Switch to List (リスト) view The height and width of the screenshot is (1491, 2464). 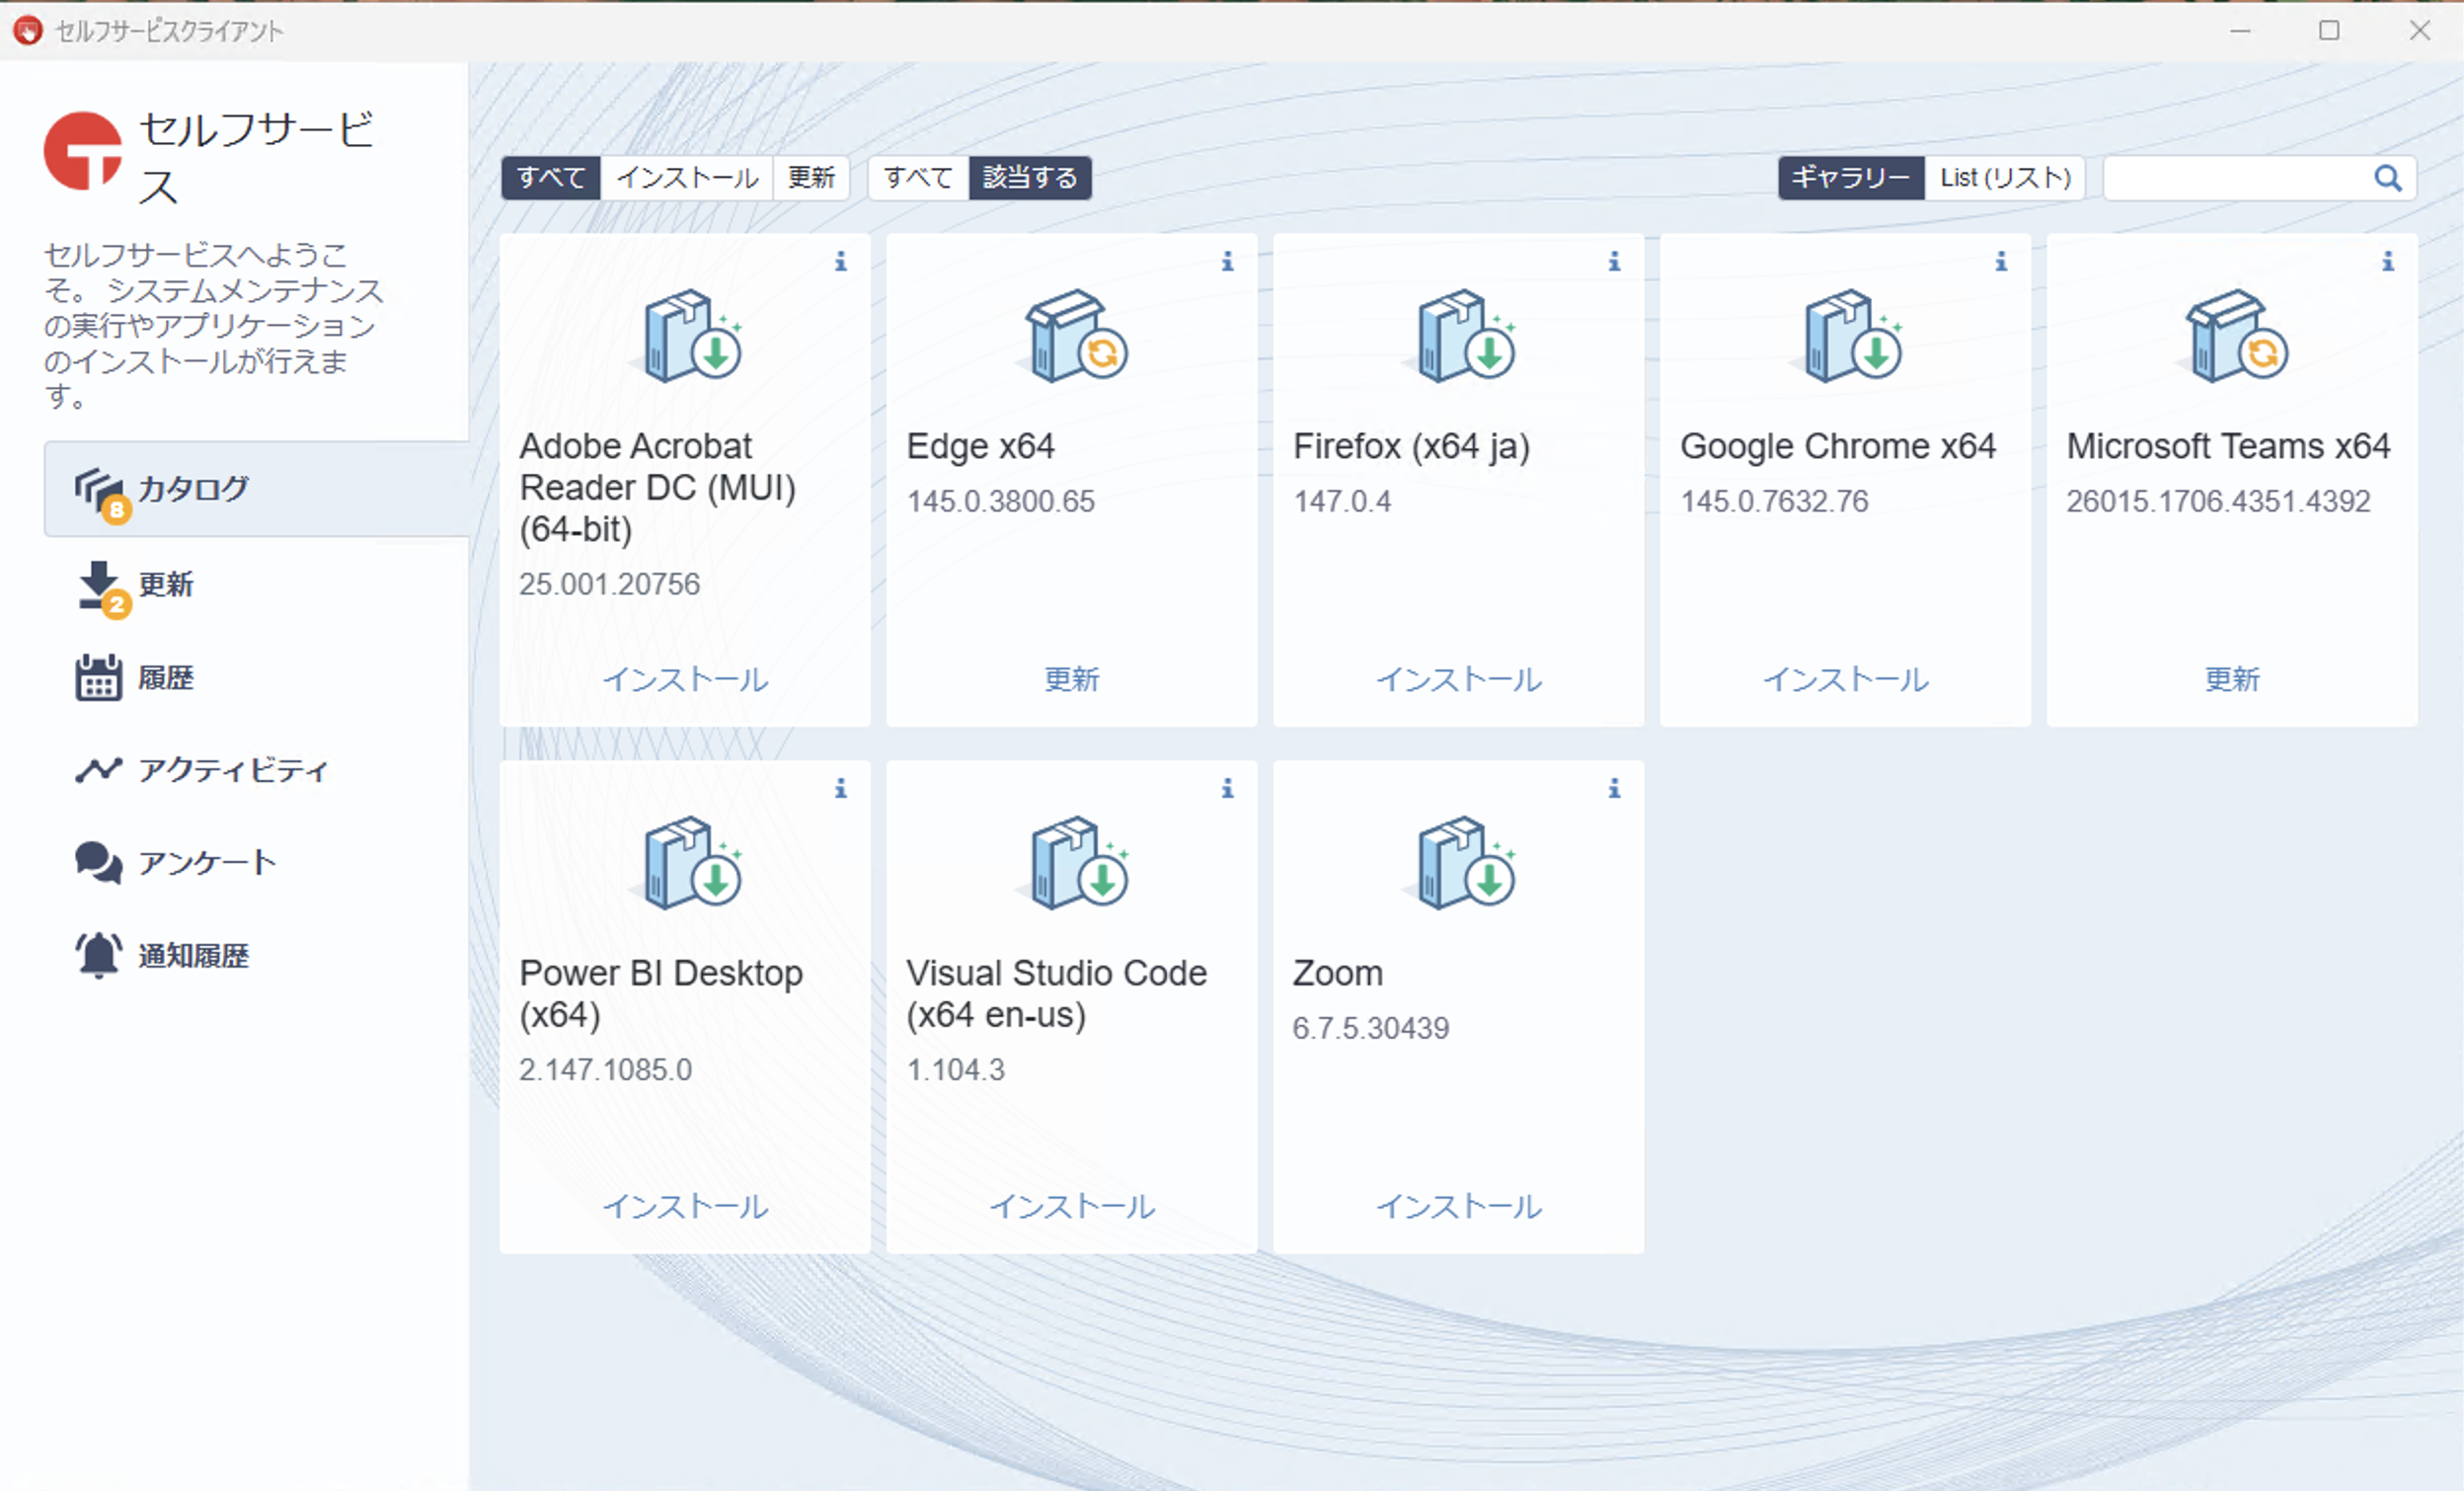click(x=2004, y=178)
